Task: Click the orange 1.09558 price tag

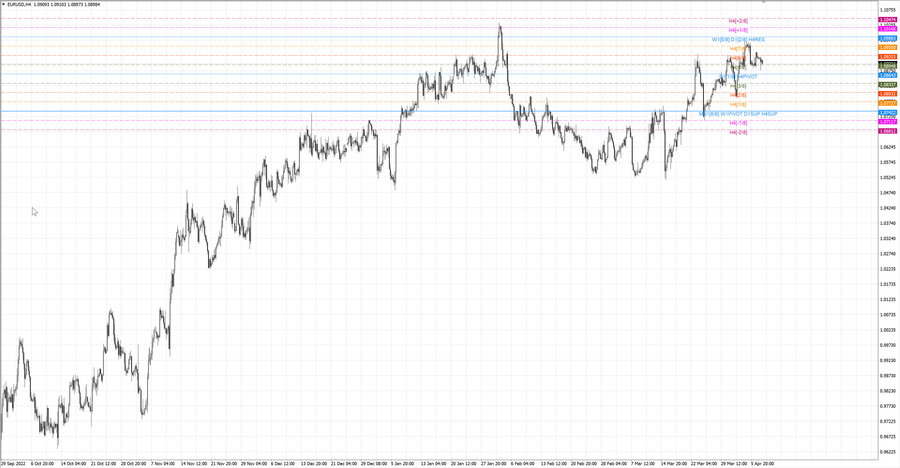Action: [888, 48]
